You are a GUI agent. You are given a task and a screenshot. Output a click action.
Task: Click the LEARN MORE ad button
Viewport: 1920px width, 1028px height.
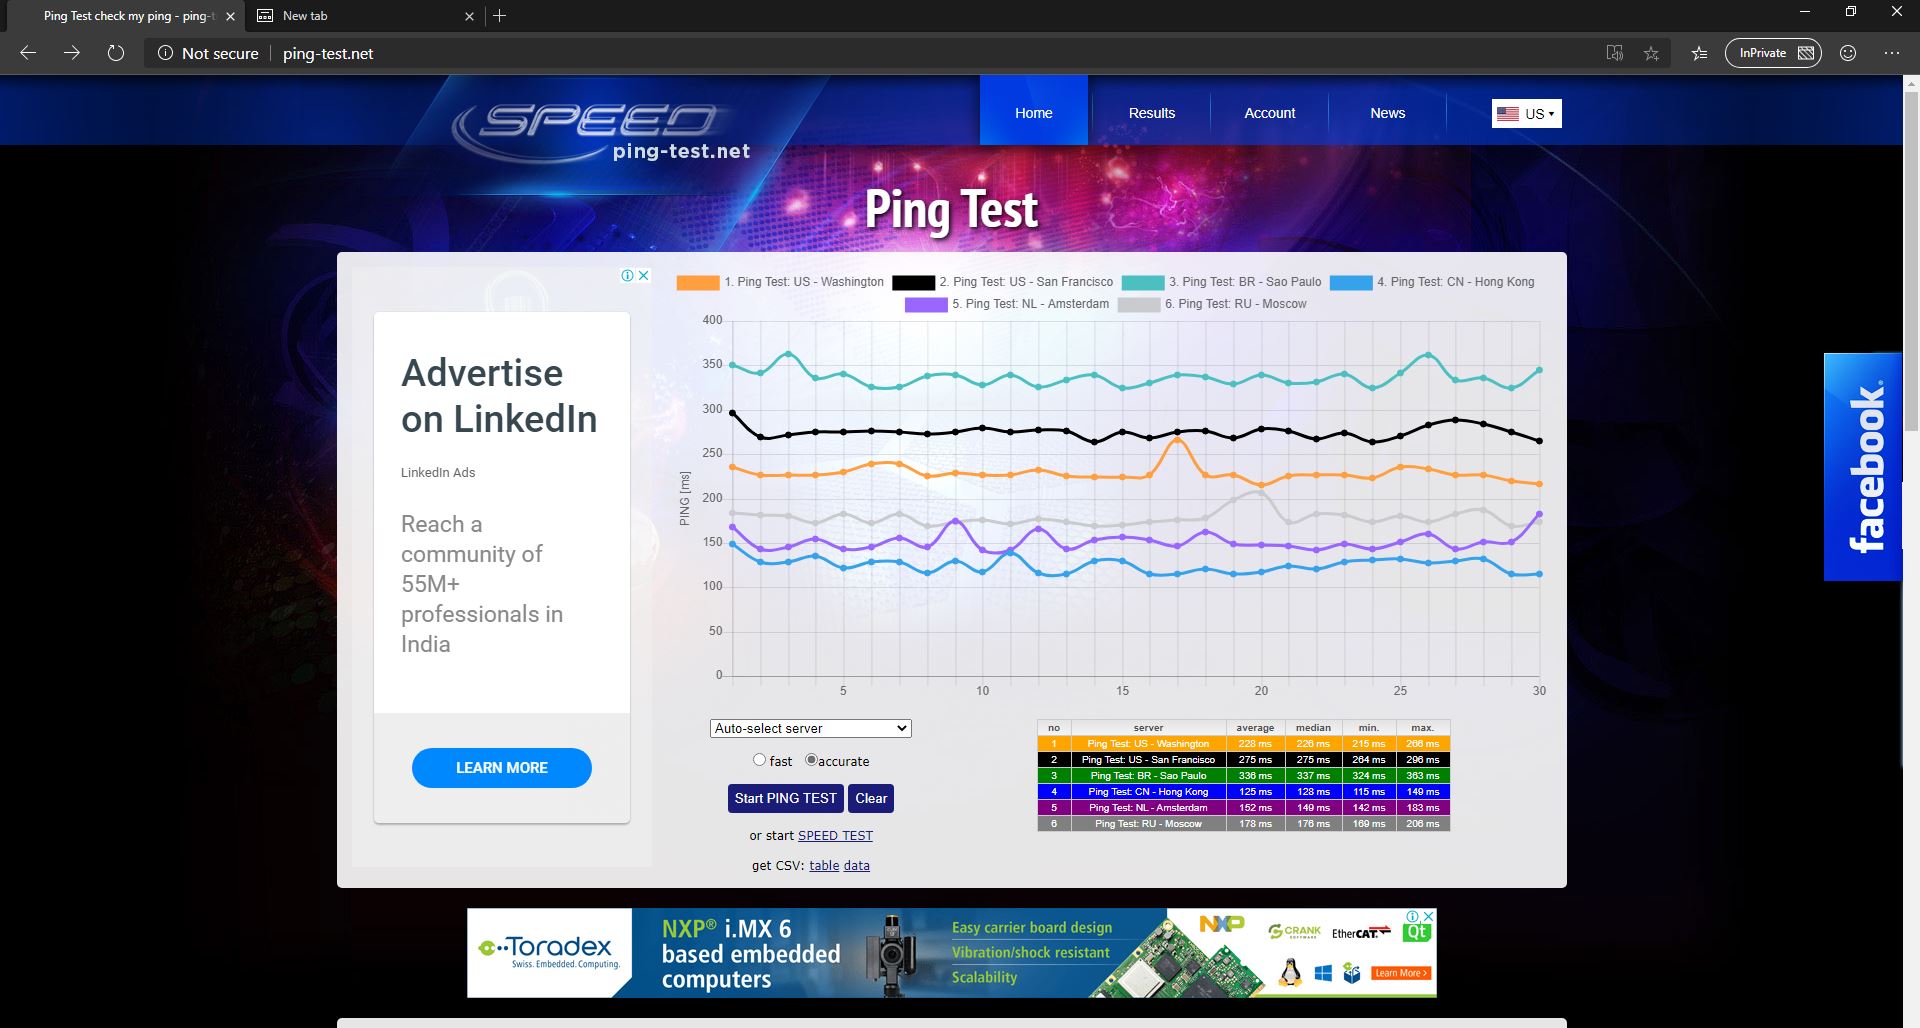[x=502, y=768]
